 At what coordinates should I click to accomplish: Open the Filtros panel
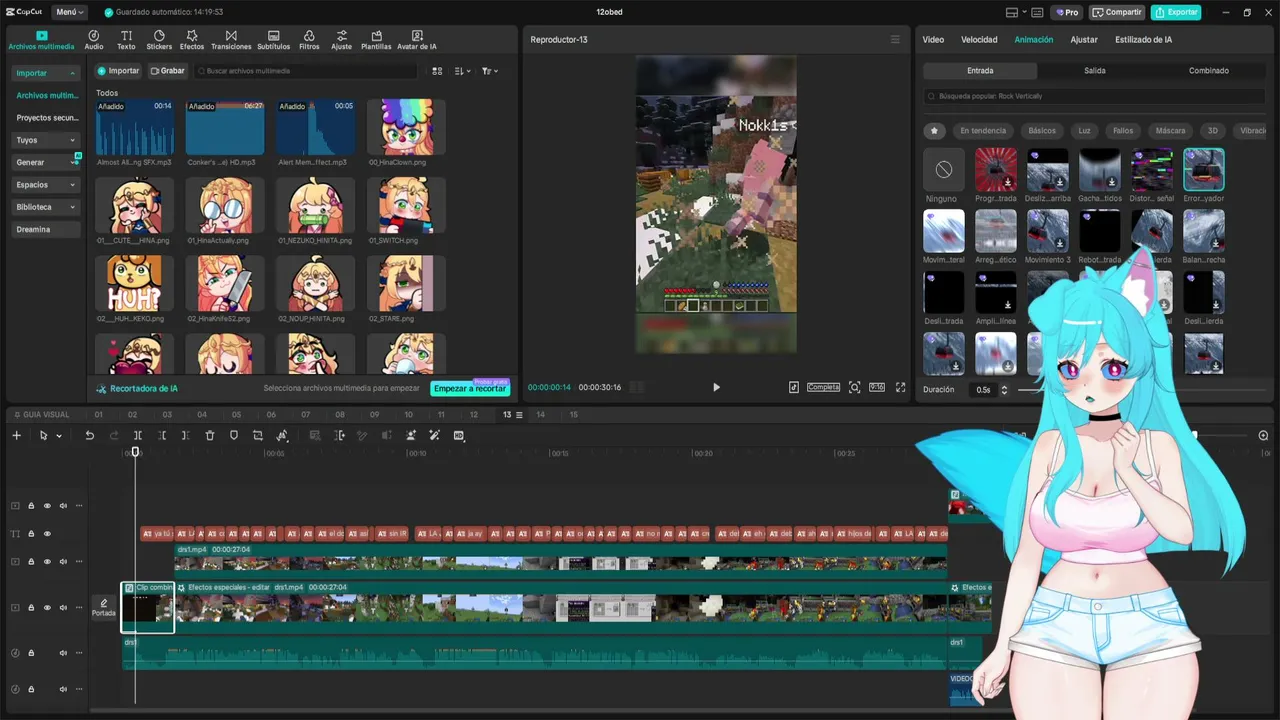coord(309,40)
